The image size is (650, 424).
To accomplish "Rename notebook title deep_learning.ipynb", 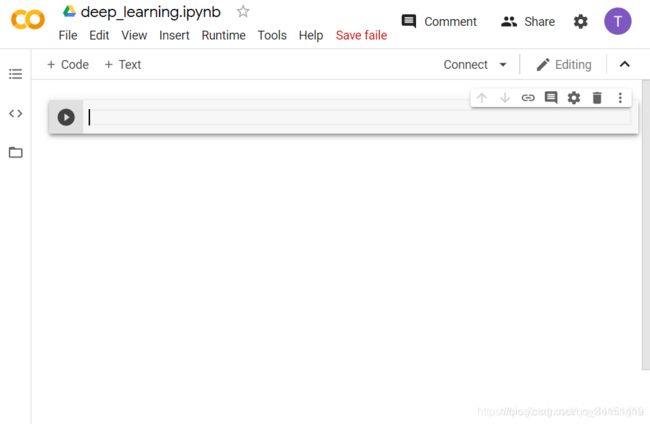I will [150, 12].
